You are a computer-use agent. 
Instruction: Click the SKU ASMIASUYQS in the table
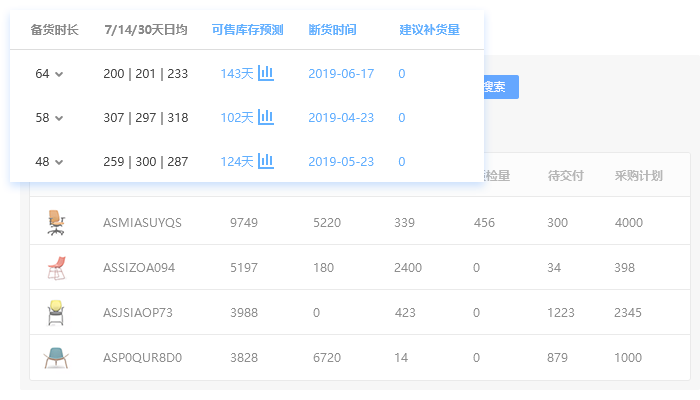tap(142, 223)
